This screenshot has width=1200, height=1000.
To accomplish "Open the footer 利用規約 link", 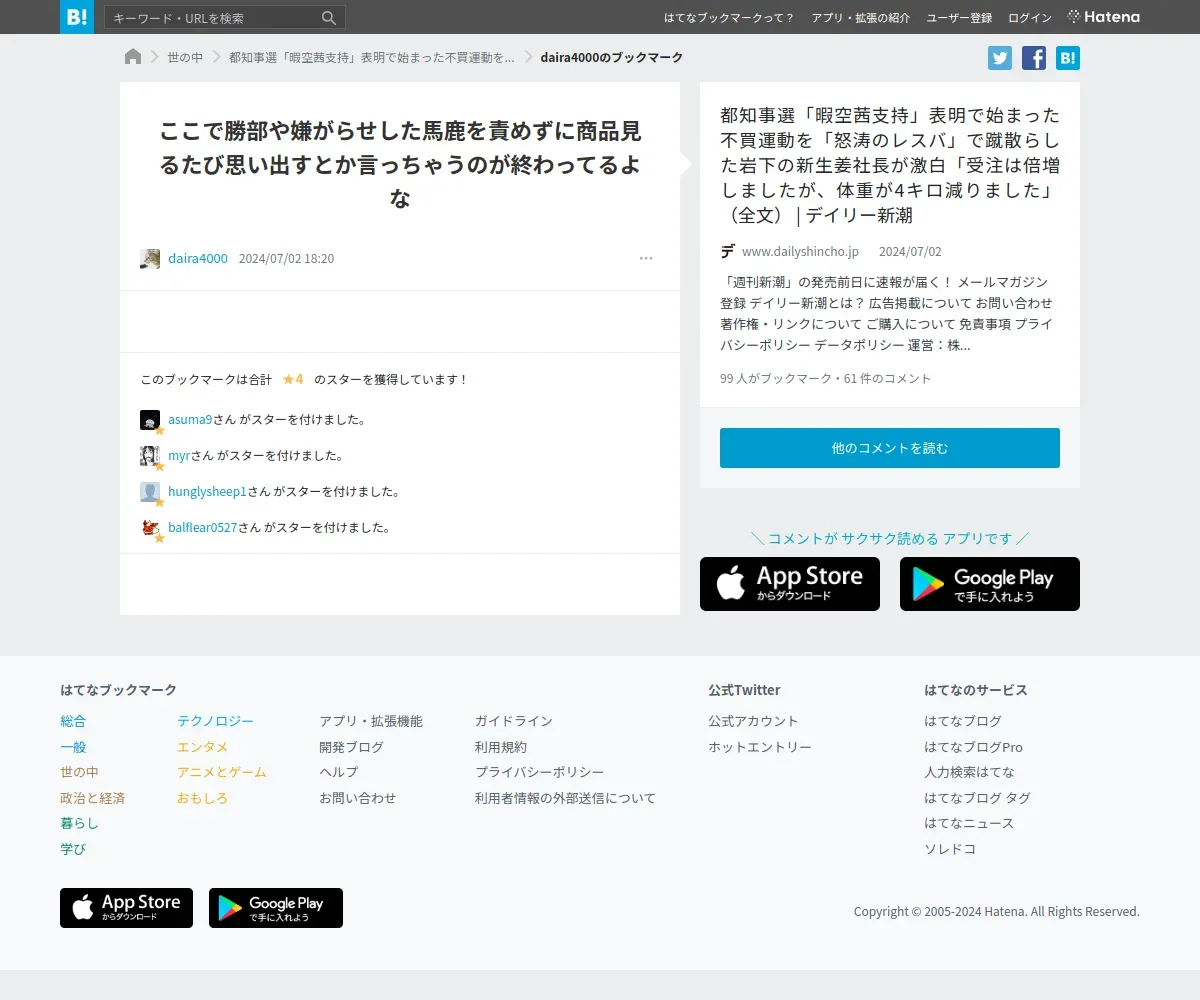I will (501, 747).
